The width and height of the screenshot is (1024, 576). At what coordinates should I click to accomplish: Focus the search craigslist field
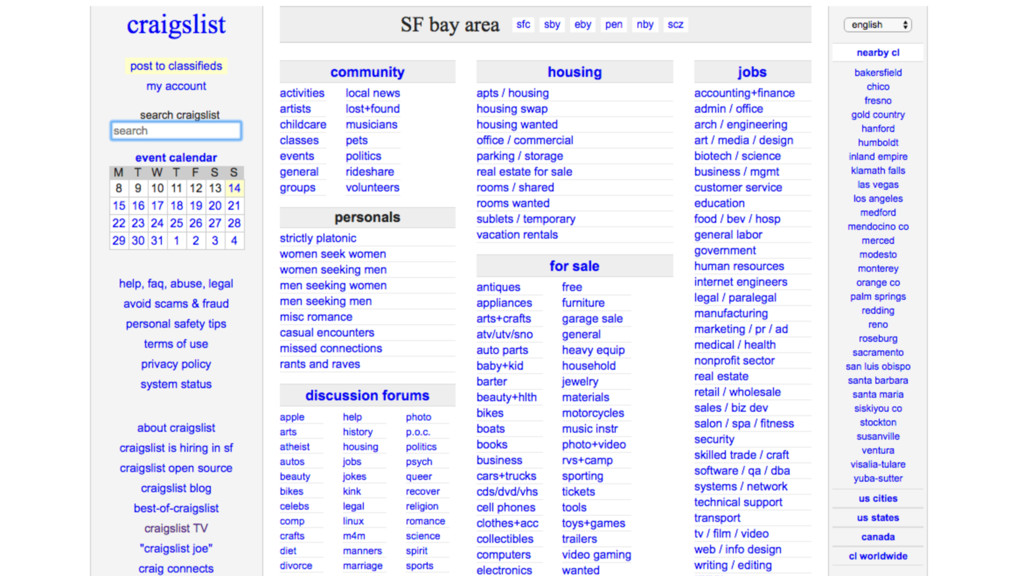[176, 131]
